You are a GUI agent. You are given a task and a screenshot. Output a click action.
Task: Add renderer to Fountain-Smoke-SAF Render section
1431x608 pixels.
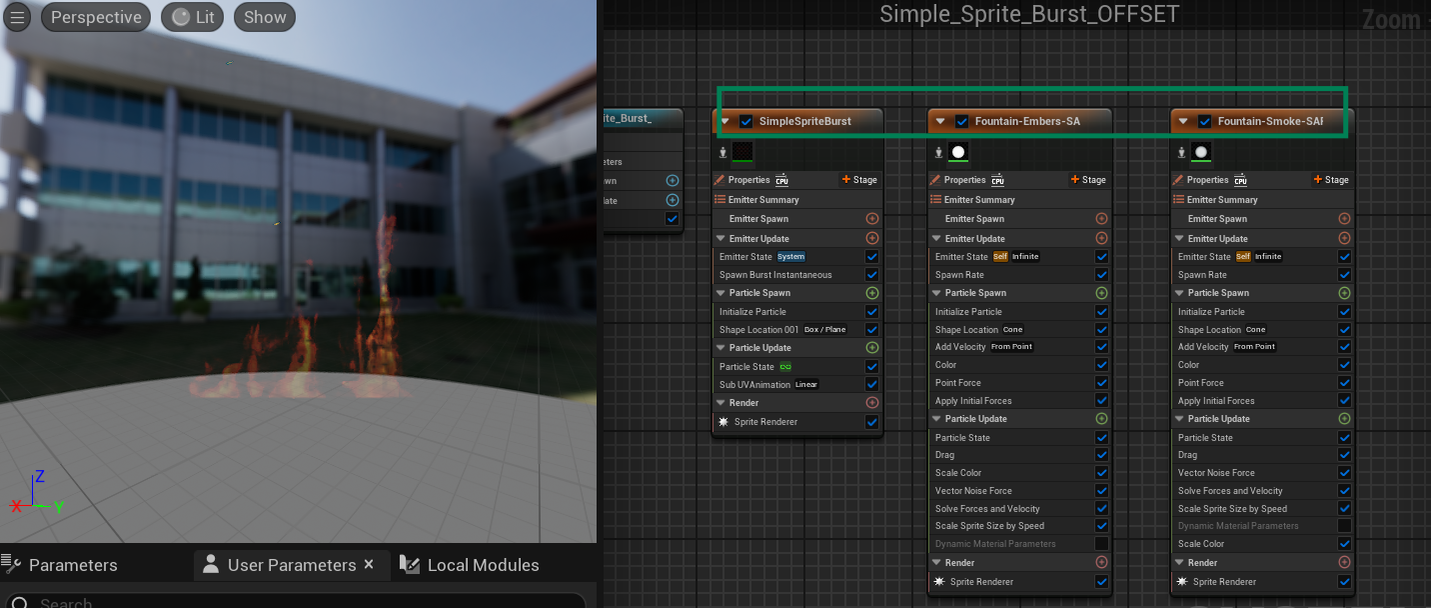click(1344, 562)
